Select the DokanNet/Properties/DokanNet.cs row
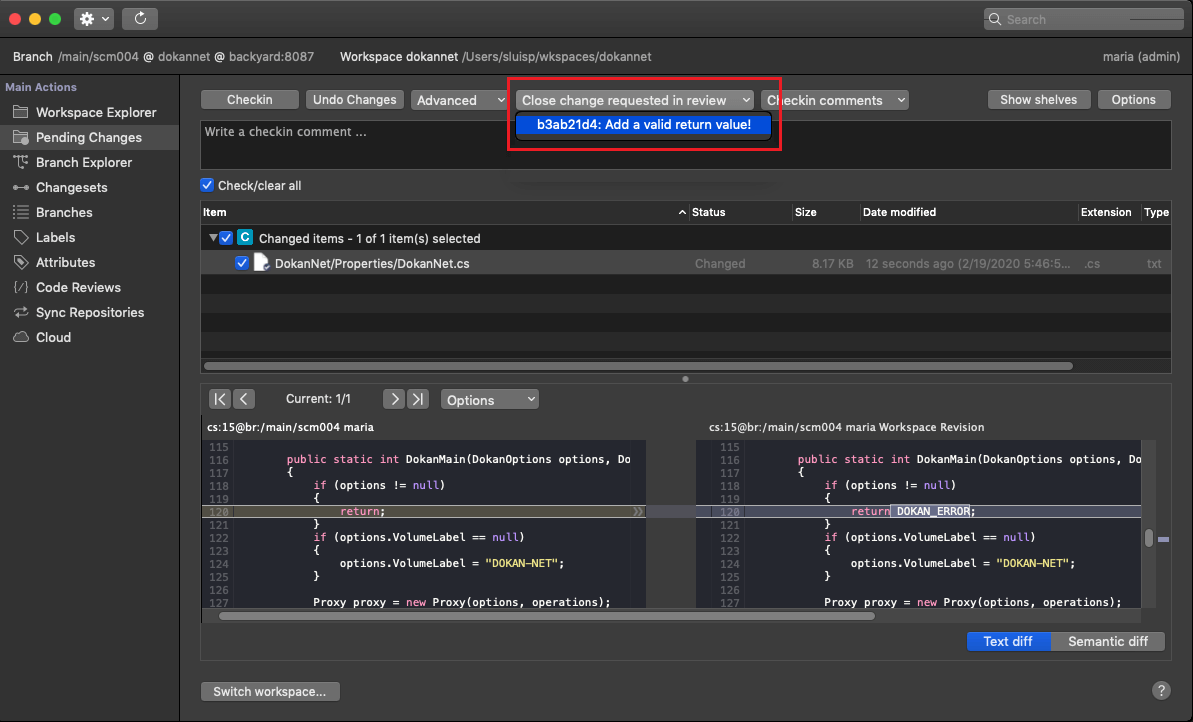This screenshot has width=1193, height=722. [x=686, y=263]
